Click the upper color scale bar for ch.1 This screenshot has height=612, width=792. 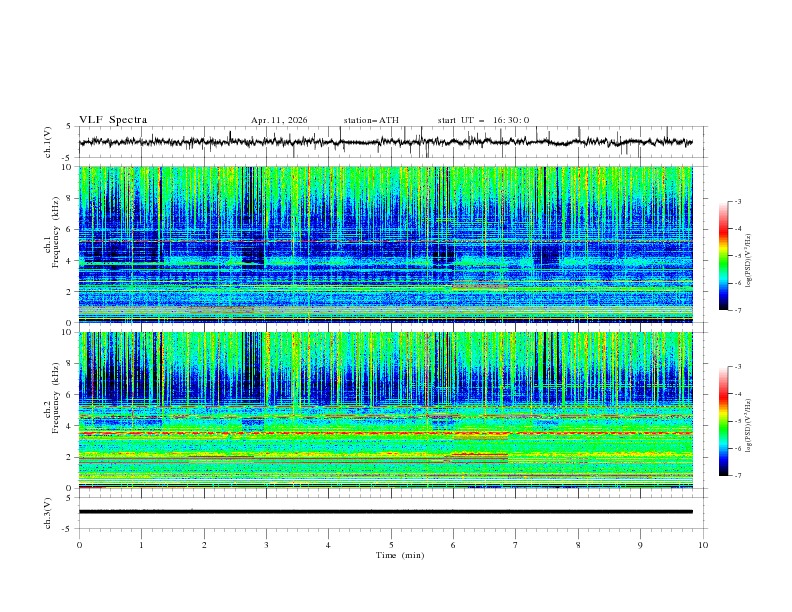click(x=723, y=256)
